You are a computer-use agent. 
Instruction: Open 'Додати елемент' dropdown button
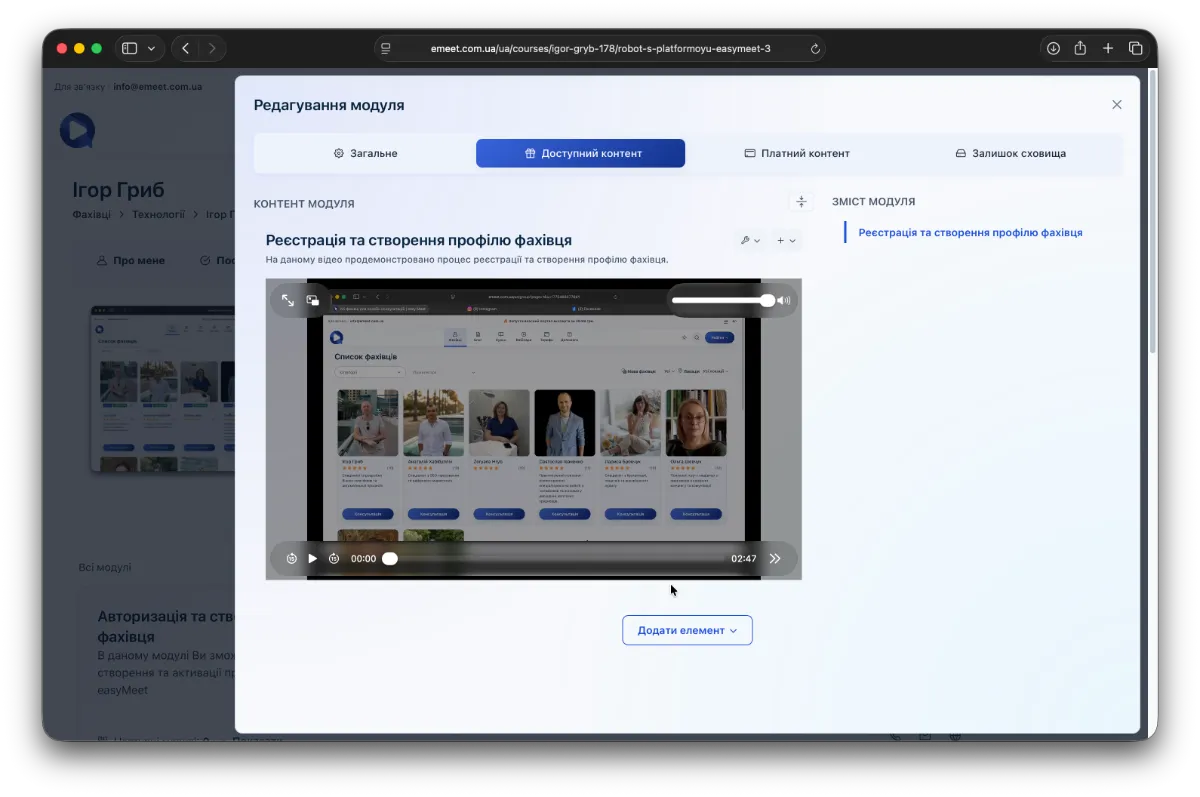coord(687,630)
